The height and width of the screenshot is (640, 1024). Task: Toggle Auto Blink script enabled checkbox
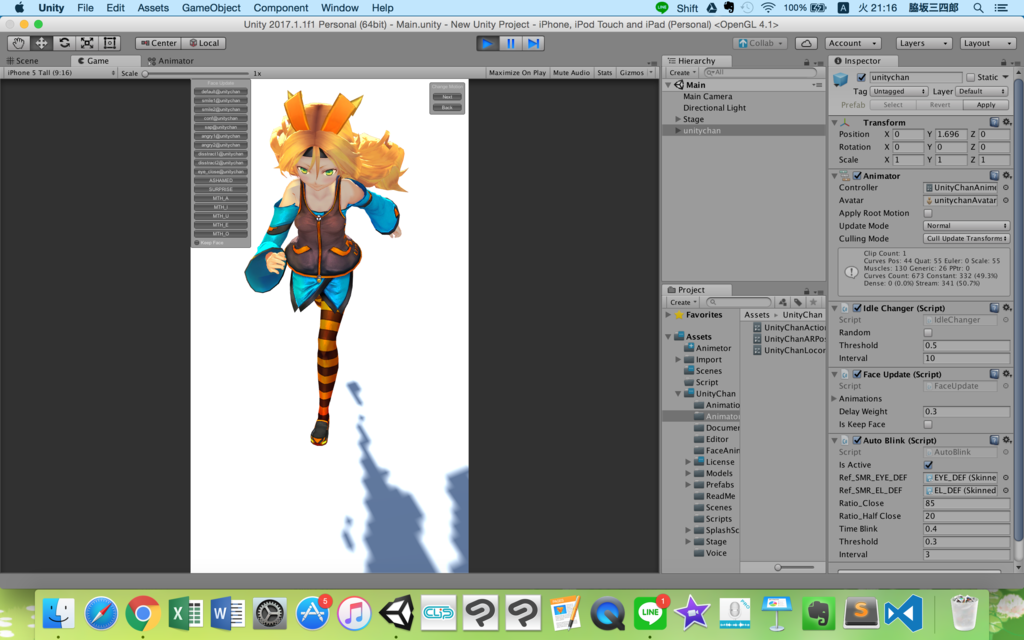pos(857,440)
